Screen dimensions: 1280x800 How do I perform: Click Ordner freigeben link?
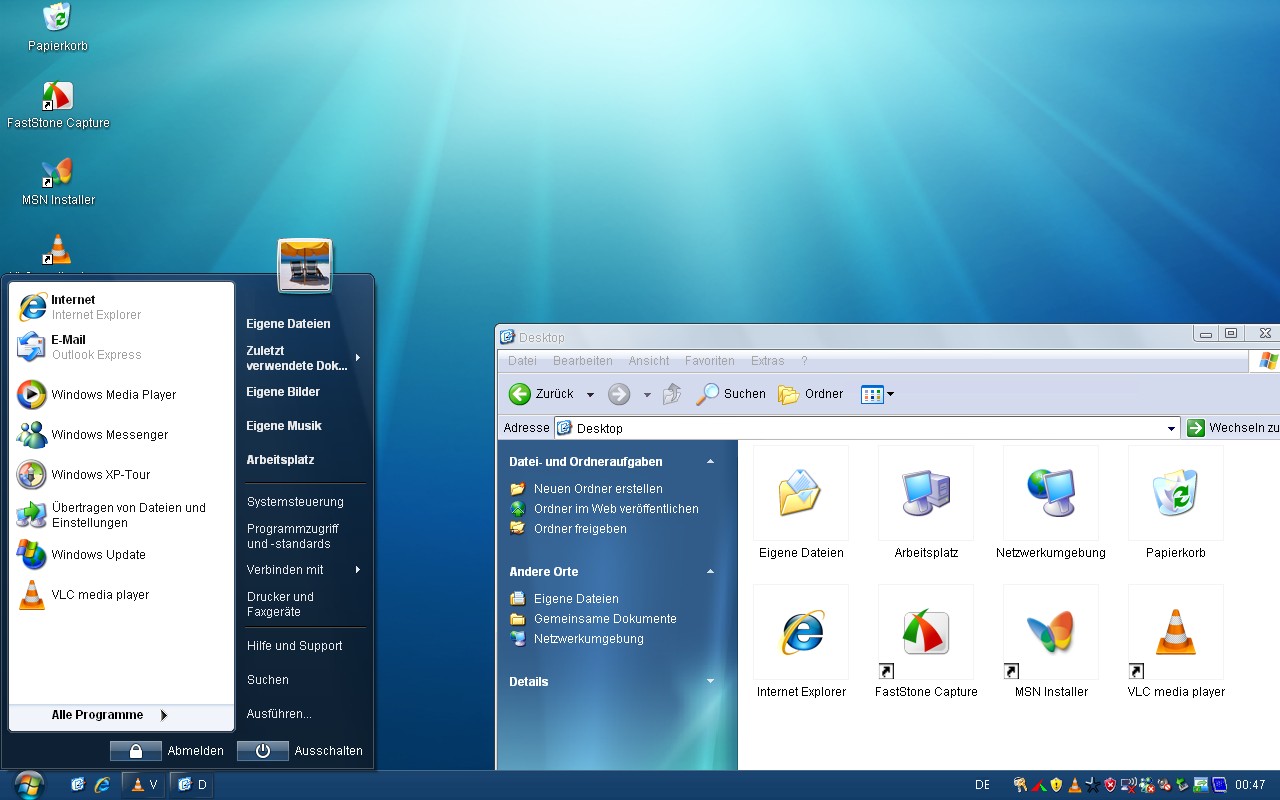[580, 529]
